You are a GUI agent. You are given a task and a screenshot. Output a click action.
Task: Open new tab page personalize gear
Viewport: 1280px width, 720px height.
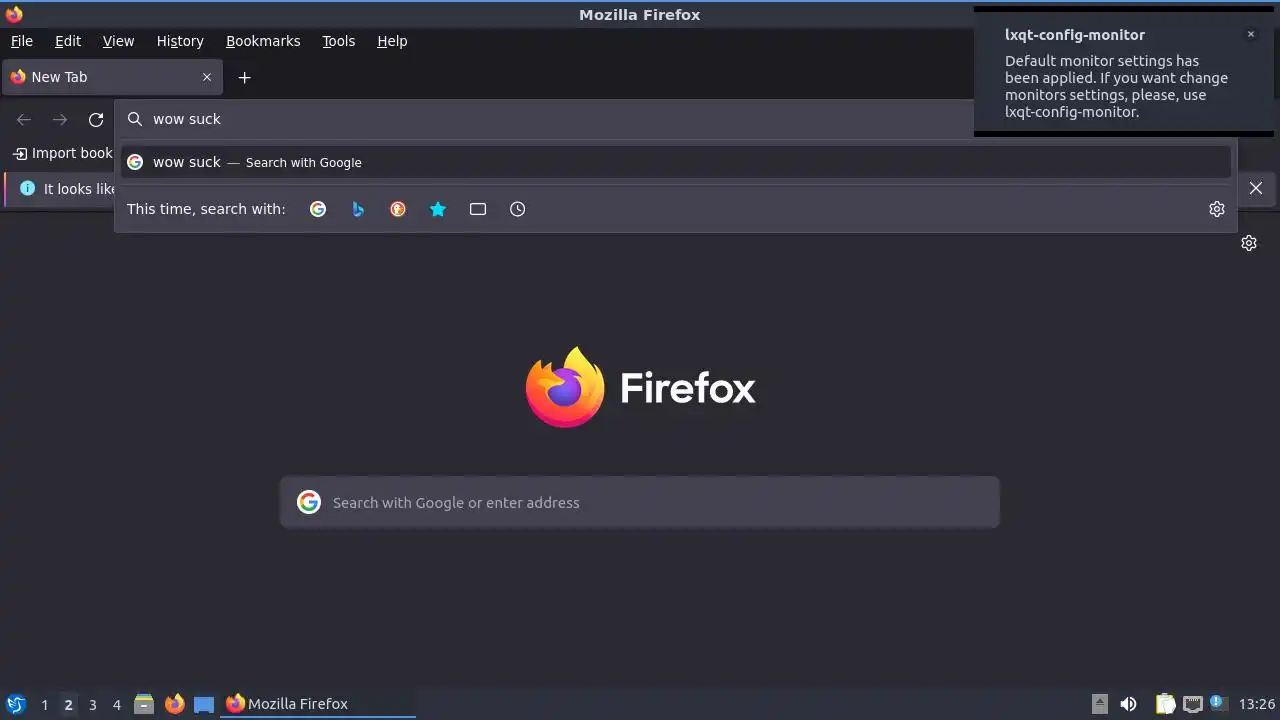[1249, 243]
